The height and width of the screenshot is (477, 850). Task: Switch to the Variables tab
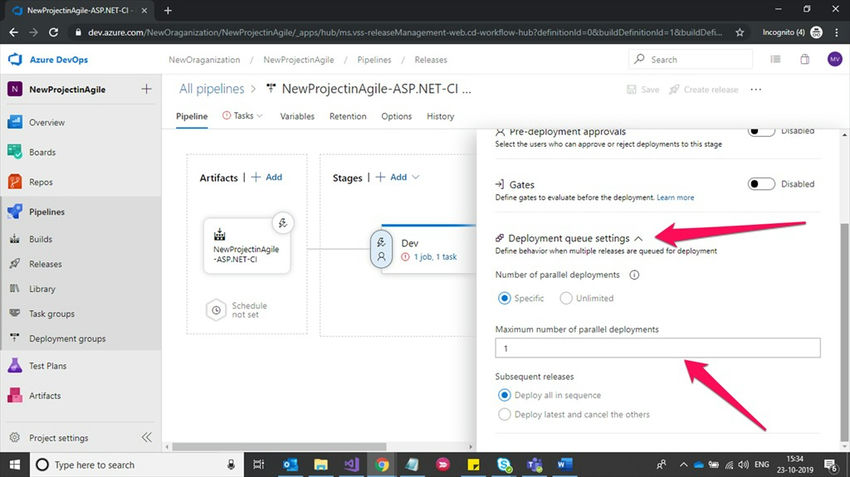(x=297, y=116)
